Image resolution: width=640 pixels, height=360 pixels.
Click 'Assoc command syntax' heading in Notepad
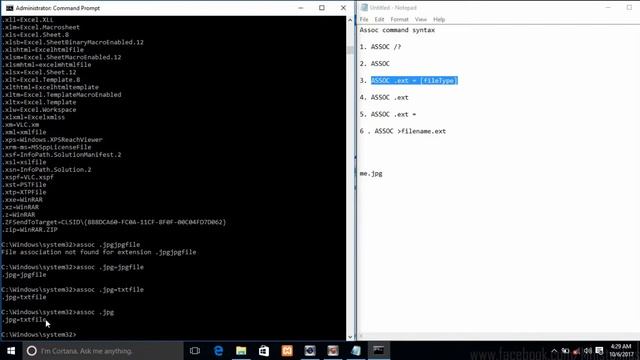[x=397, y=30]
